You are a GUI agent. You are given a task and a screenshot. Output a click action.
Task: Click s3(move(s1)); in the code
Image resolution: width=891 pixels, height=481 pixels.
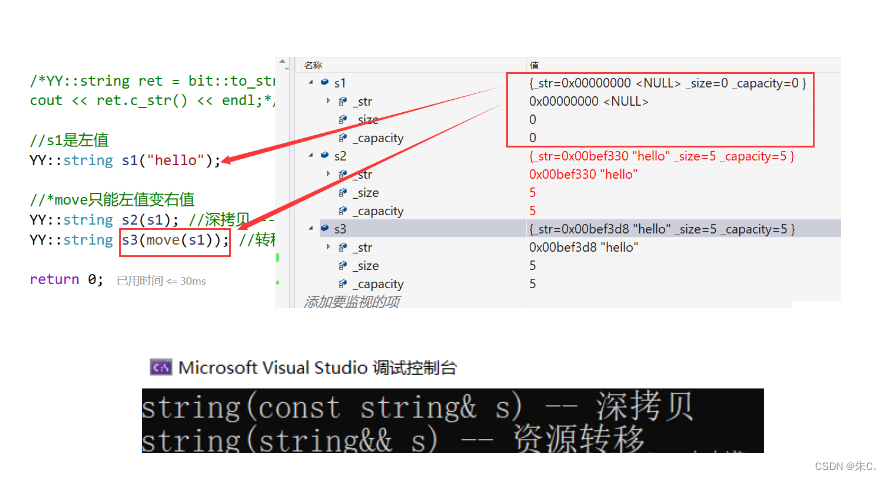coord(175,240)
